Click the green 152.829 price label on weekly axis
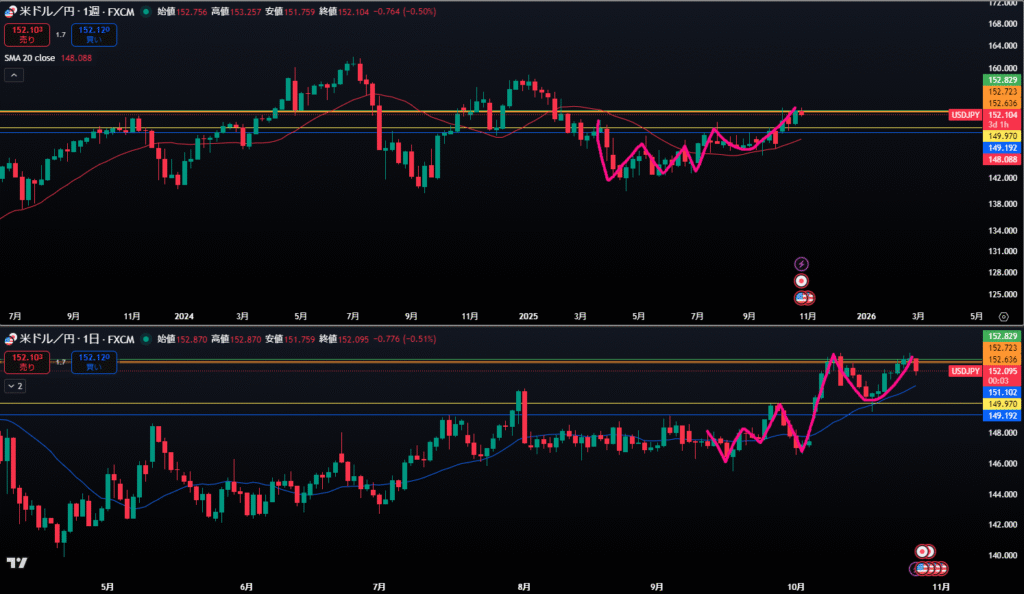The width and height of the screenshot is (1024, 594). point(1002,80)
